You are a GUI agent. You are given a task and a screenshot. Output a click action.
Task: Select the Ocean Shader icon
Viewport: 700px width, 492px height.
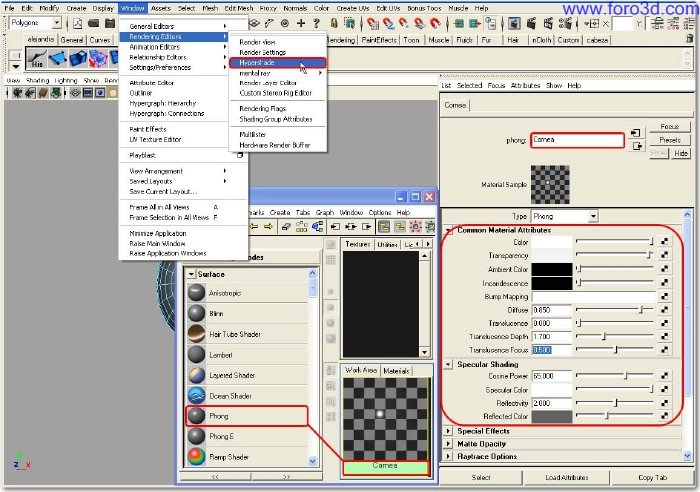(x=196, y=396)
